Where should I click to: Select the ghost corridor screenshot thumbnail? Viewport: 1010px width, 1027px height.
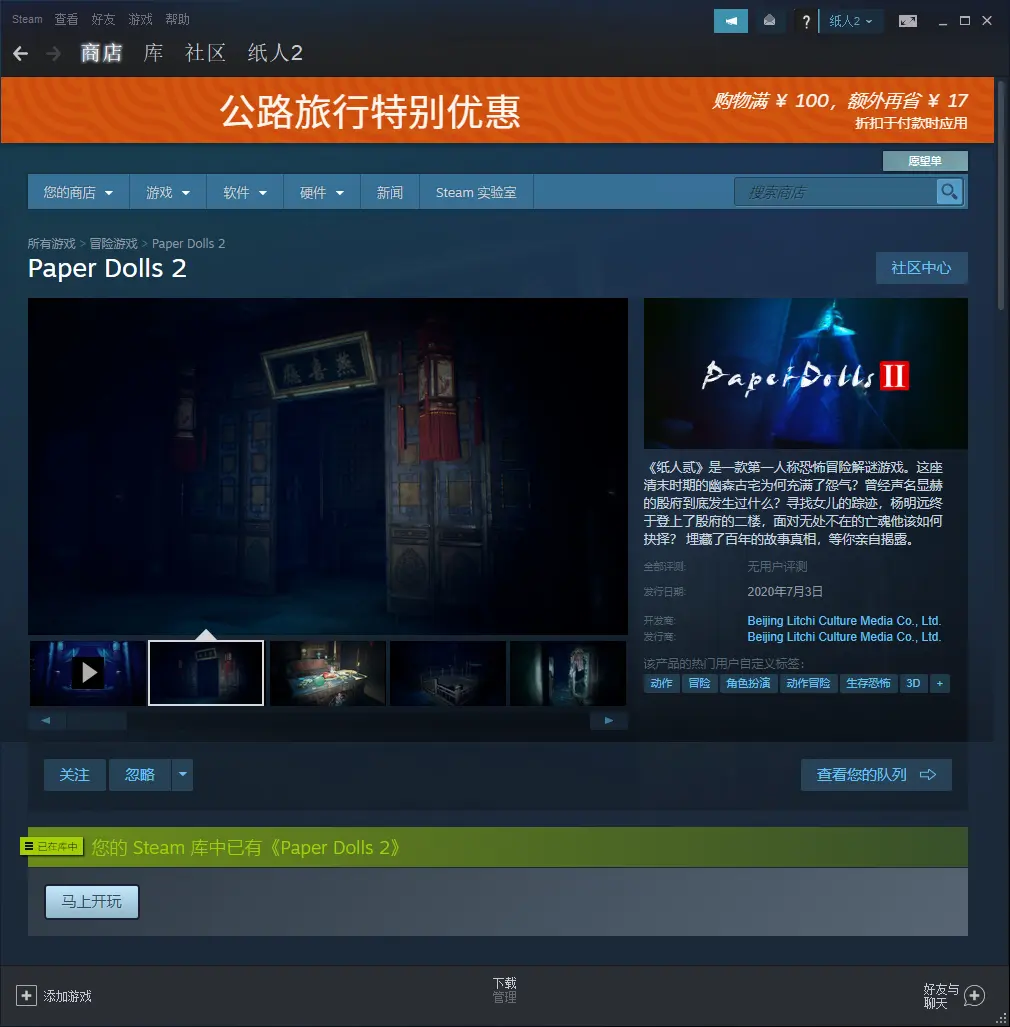point(568,673)
